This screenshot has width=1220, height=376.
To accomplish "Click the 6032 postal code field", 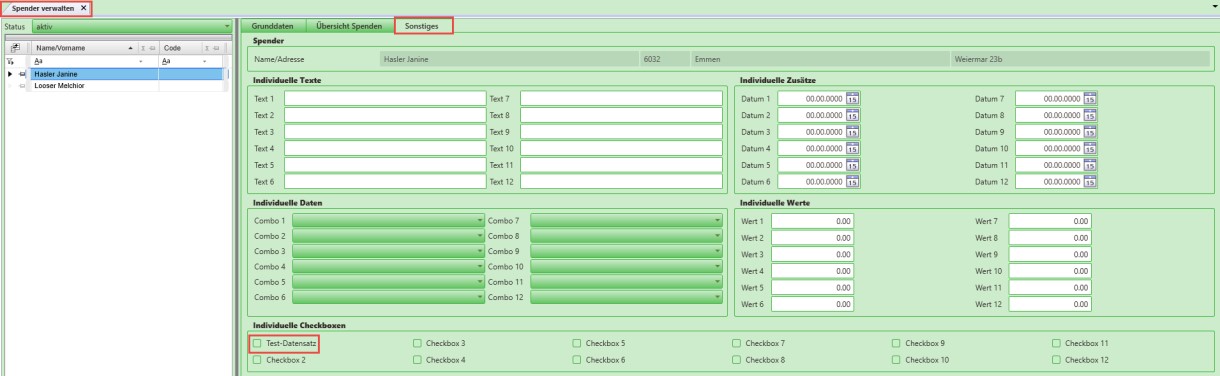I will tap(665, 60).
